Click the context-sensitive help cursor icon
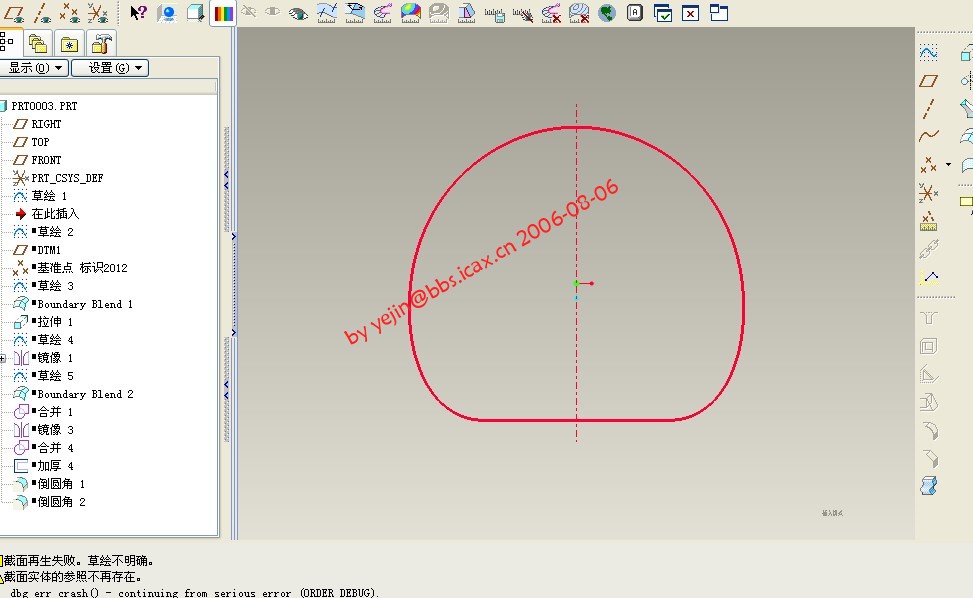Viewport: 973px width, 598px height. tap(139, 13)
